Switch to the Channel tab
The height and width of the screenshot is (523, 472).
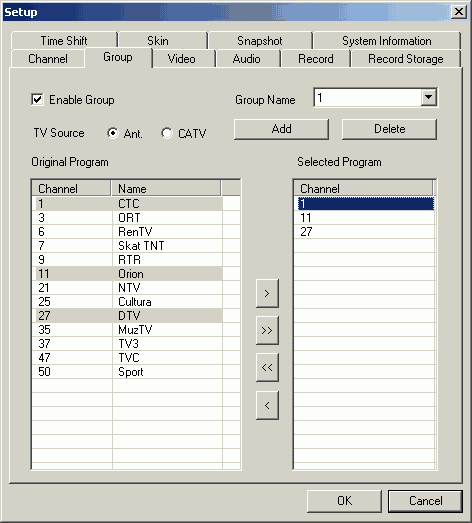coord(48,59)
